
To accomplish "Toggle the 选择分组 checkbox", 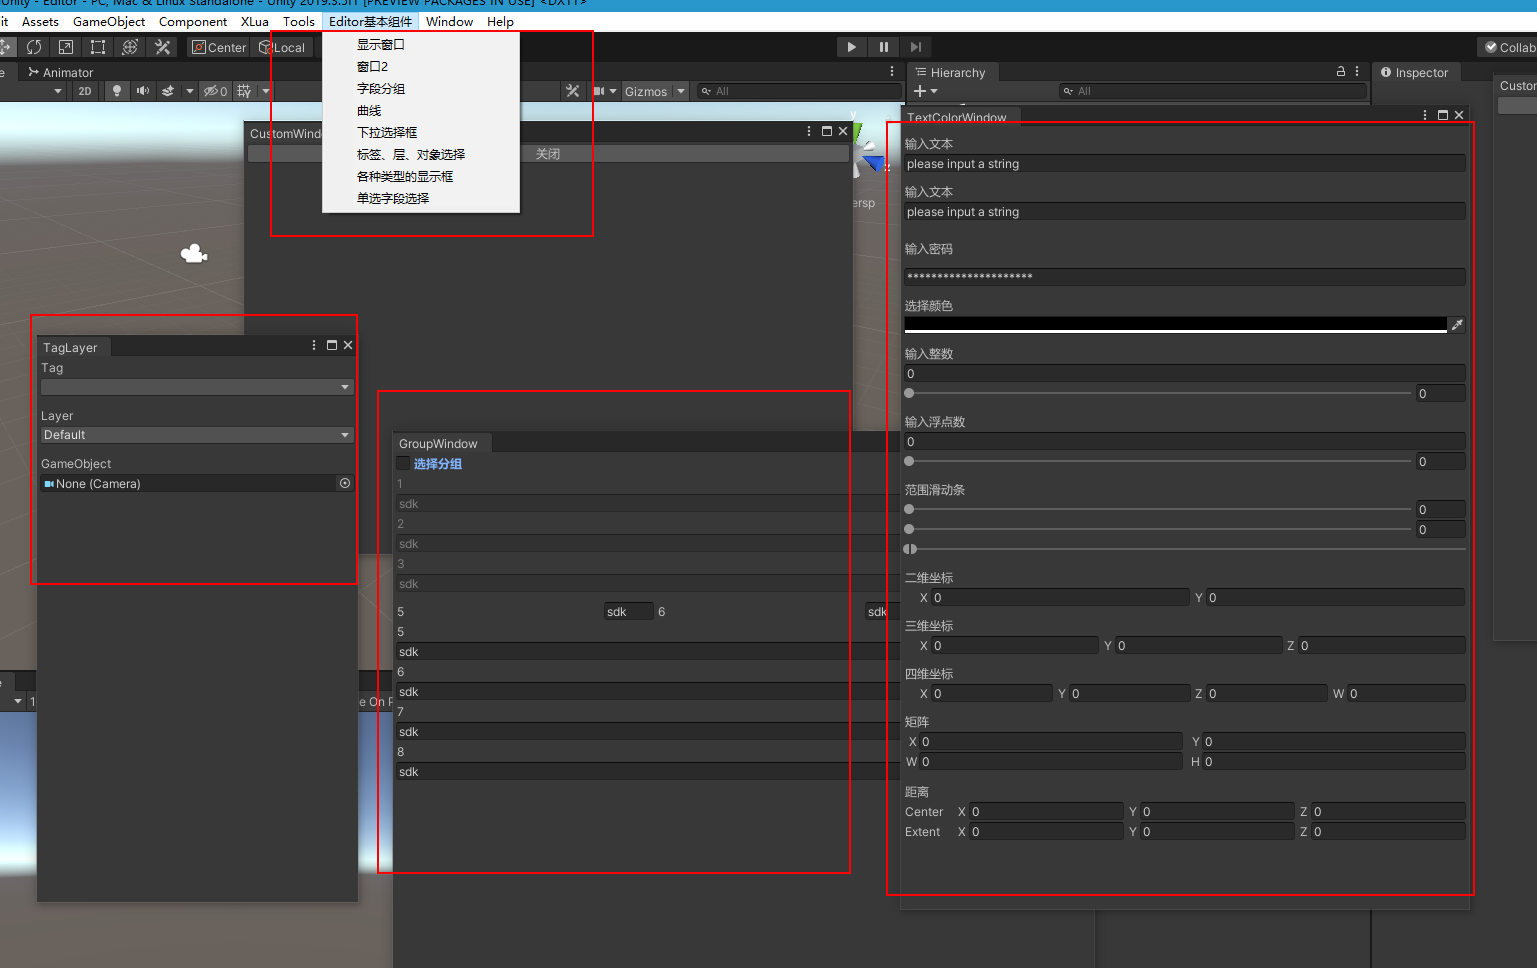I will (404, 463).
